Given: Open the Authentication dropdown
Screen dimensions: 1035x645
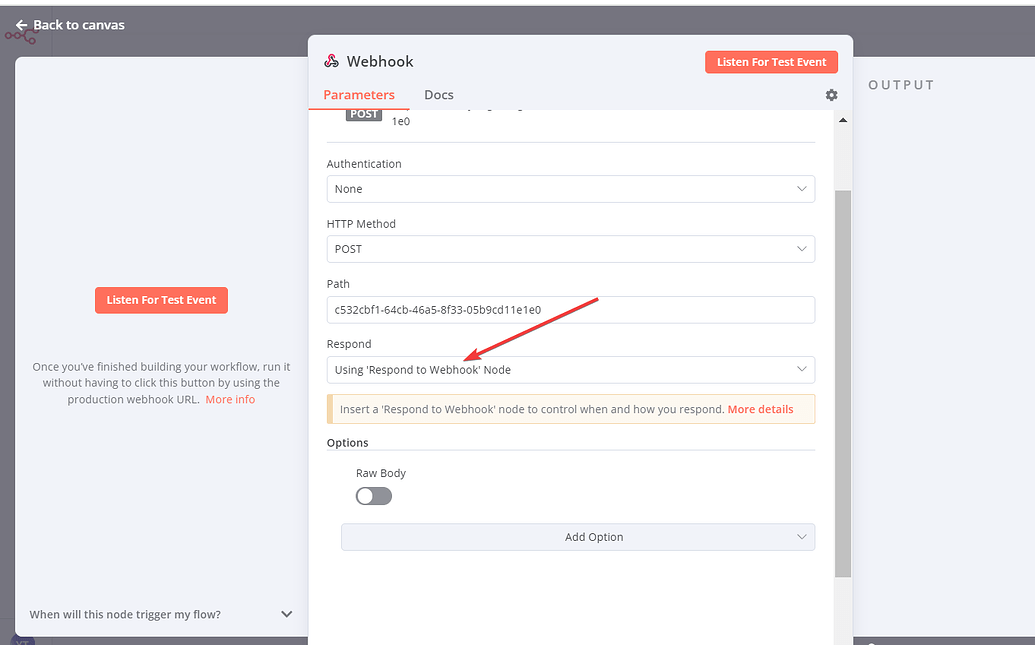Looking at the screenshot, I should (570, 189).
